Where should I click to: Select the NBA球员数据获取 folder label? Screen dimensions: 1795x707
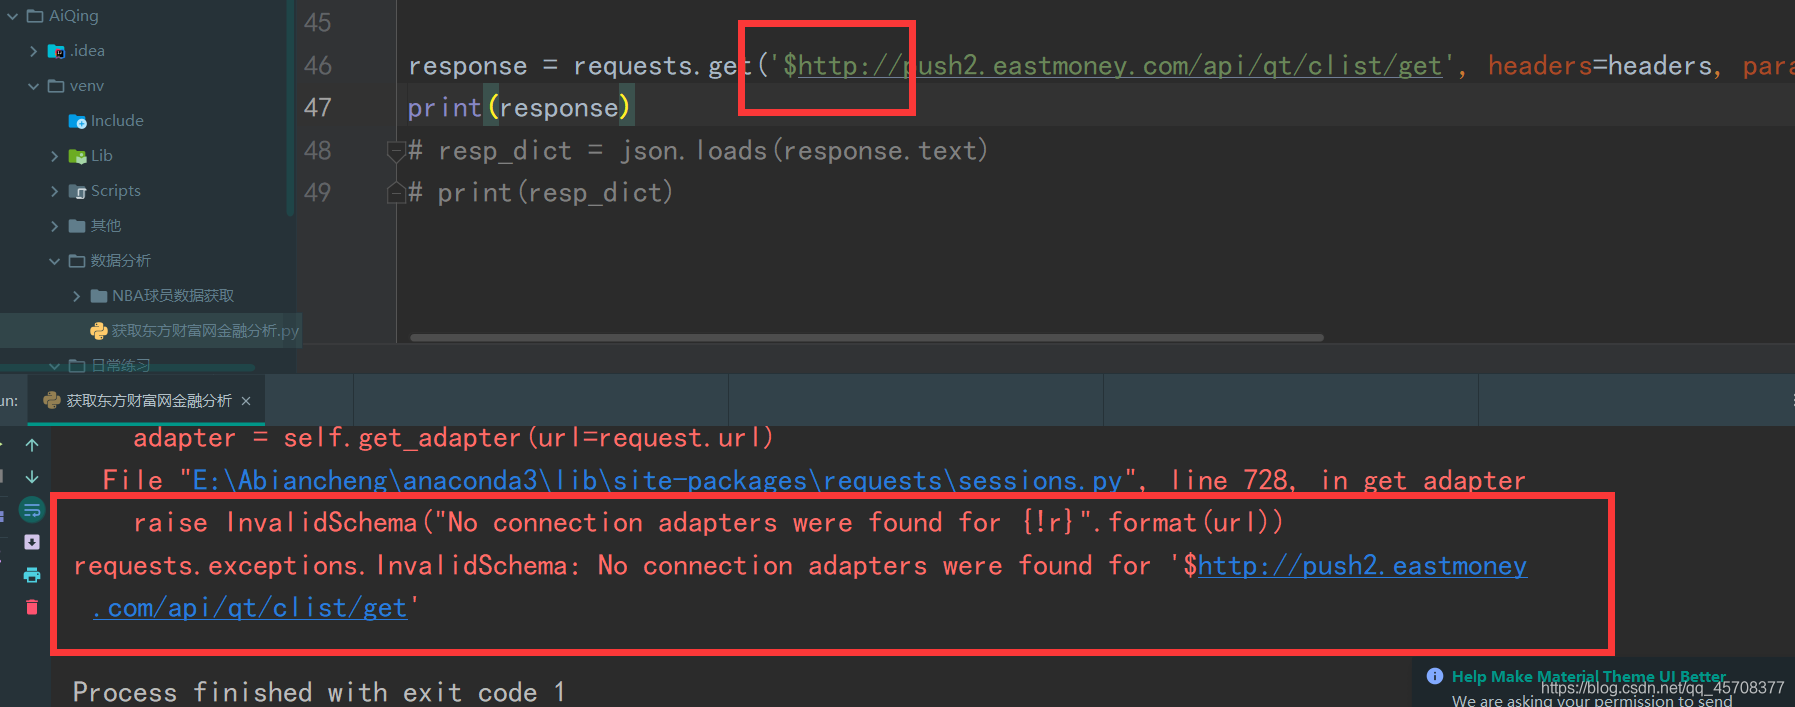coord(173,296)
